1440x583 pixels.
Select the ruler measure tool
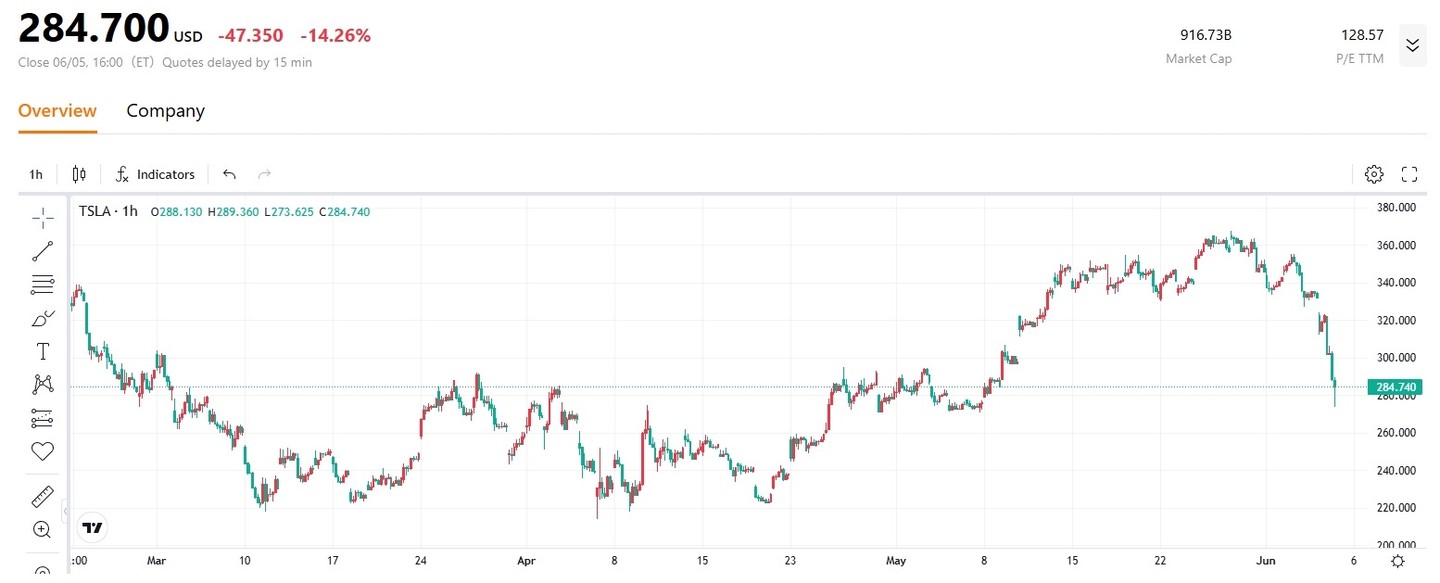pos(43,496)
